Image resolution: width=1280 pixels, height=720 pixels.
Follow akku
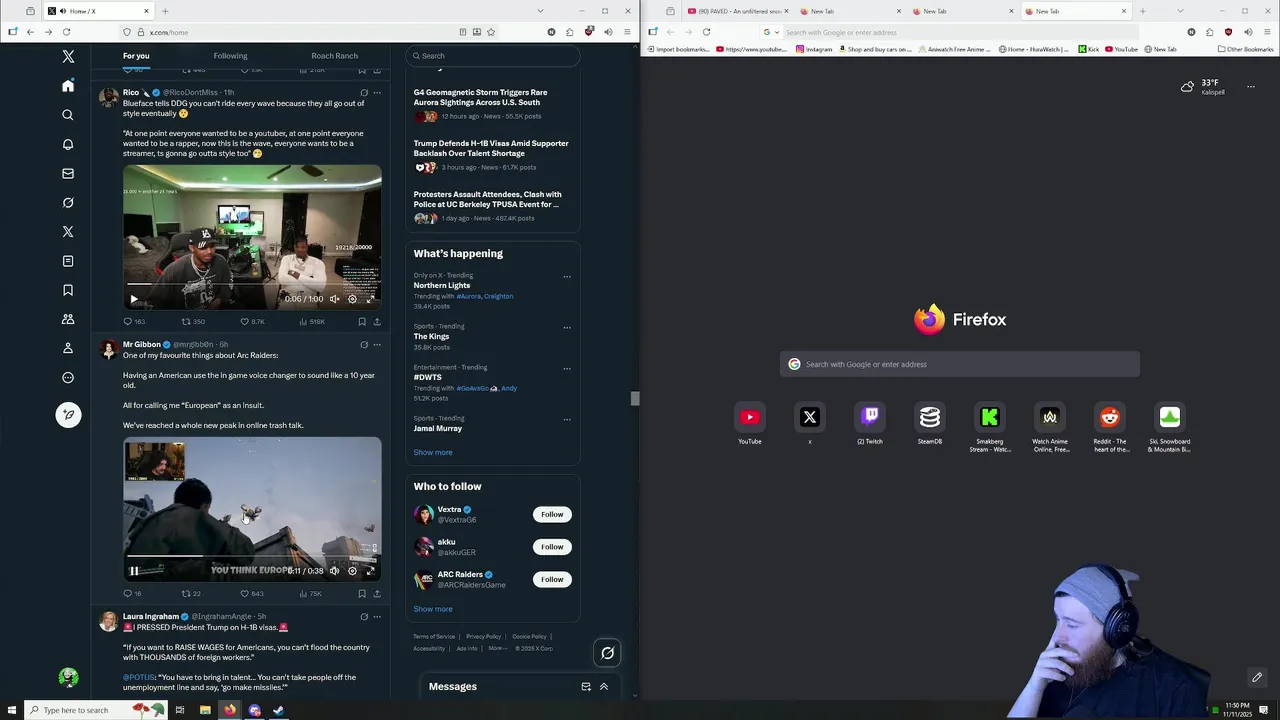tap(552, 547)
